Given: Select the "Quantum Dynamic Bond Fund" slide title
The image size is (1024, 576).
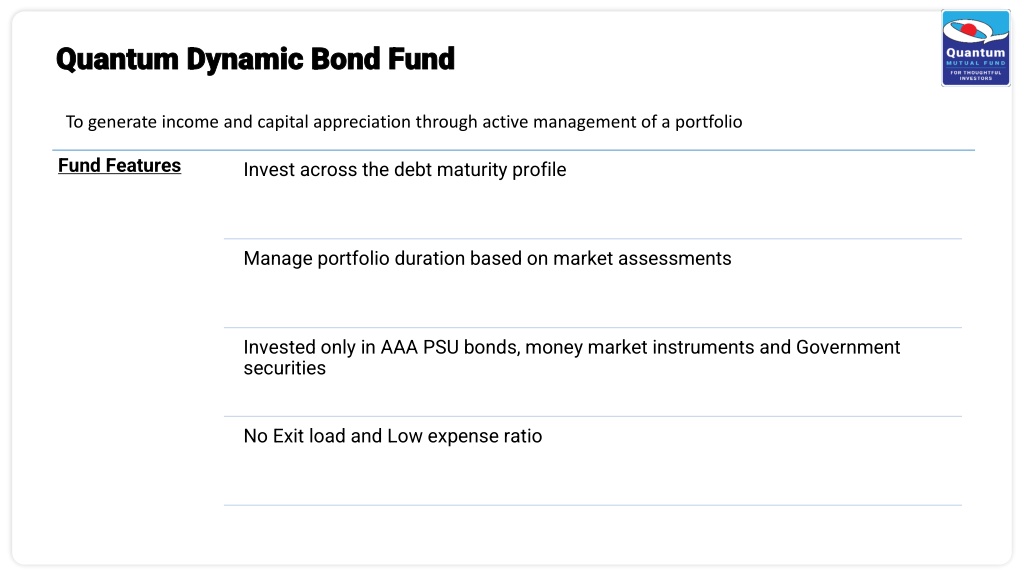Looking at the screenshot, I should 255,59.
